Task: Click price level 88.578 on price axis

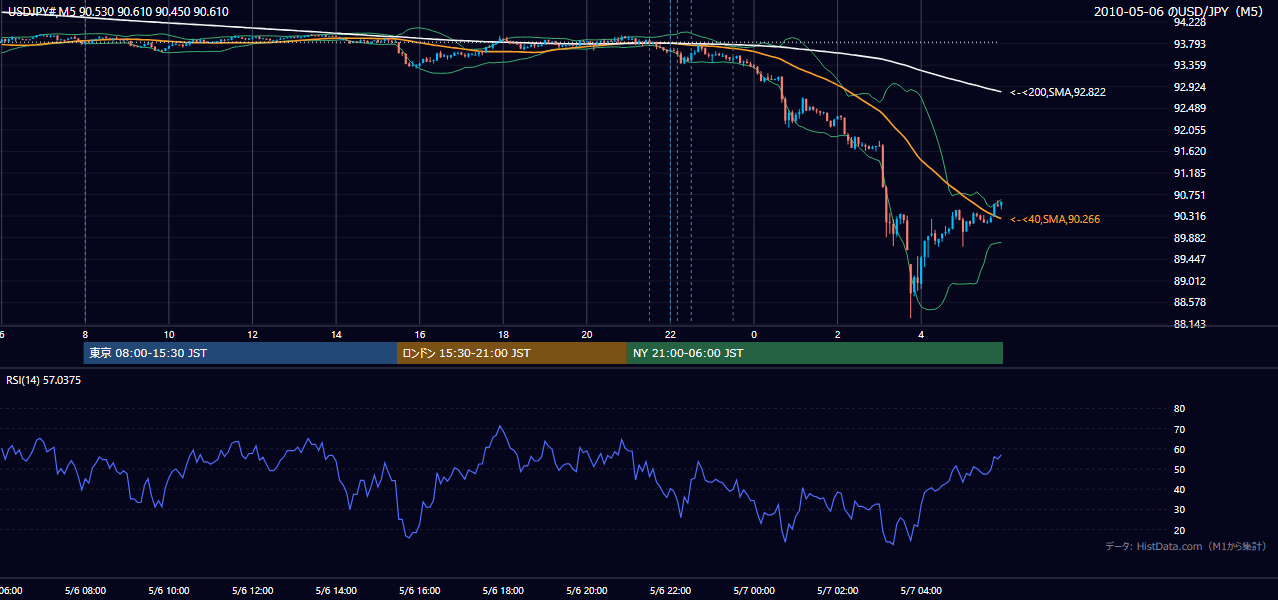Action: [x=1189, y=303]
